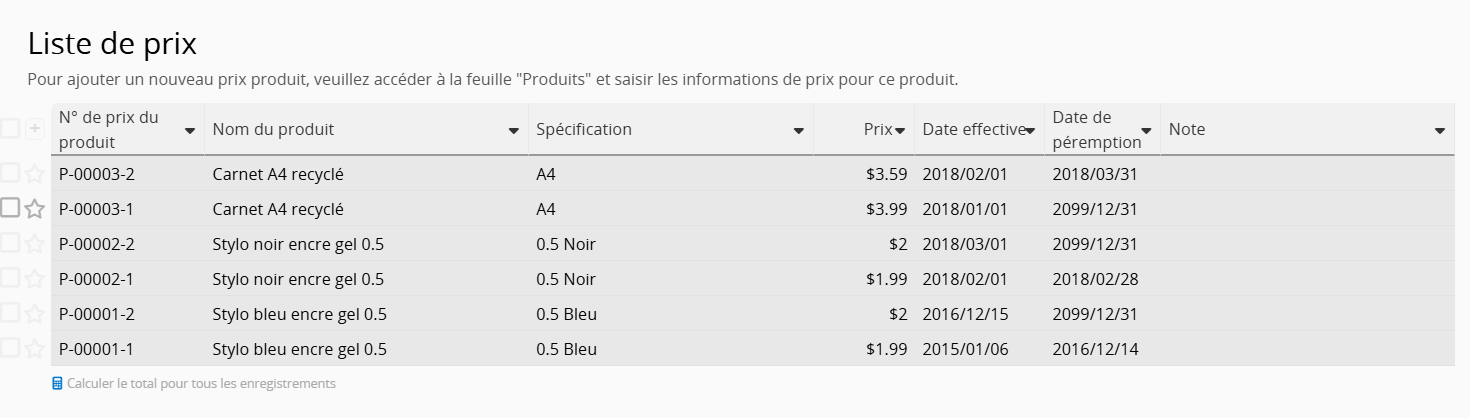The width and height of the screenshot is (1470, 418).
Task: Open the Note column dropdown arrow
Action: pos(1440,131)
